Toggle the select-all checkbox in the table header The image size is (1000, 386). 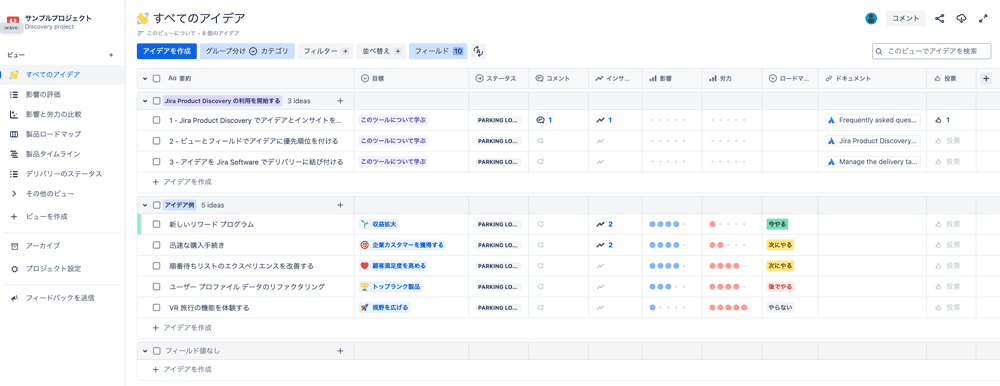tap(156, 78)
